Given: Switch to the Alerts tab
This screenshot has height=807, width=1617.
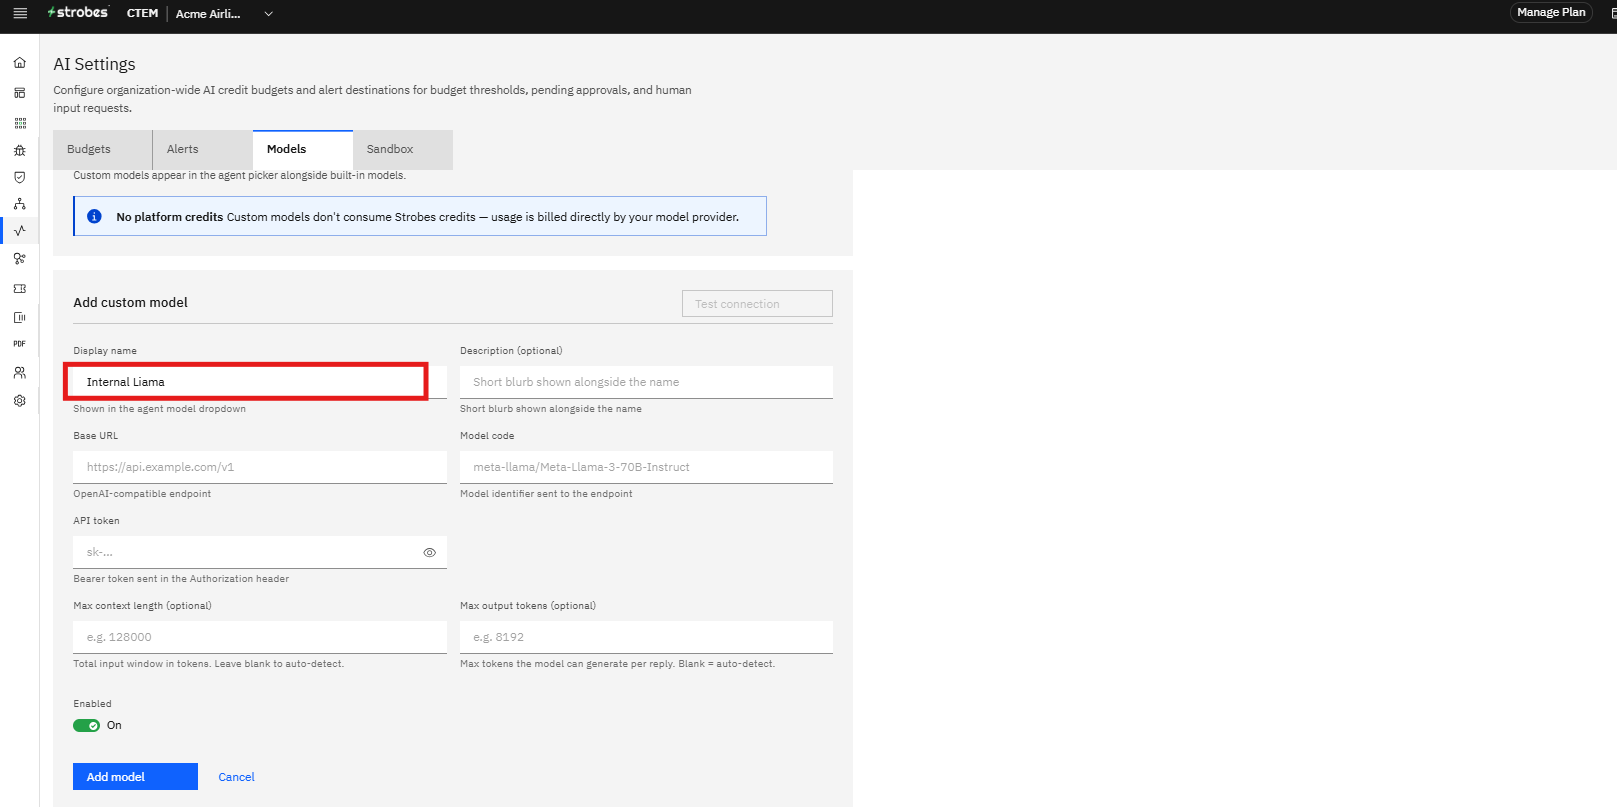Looking at the screenshot, I should pos(203,150).
